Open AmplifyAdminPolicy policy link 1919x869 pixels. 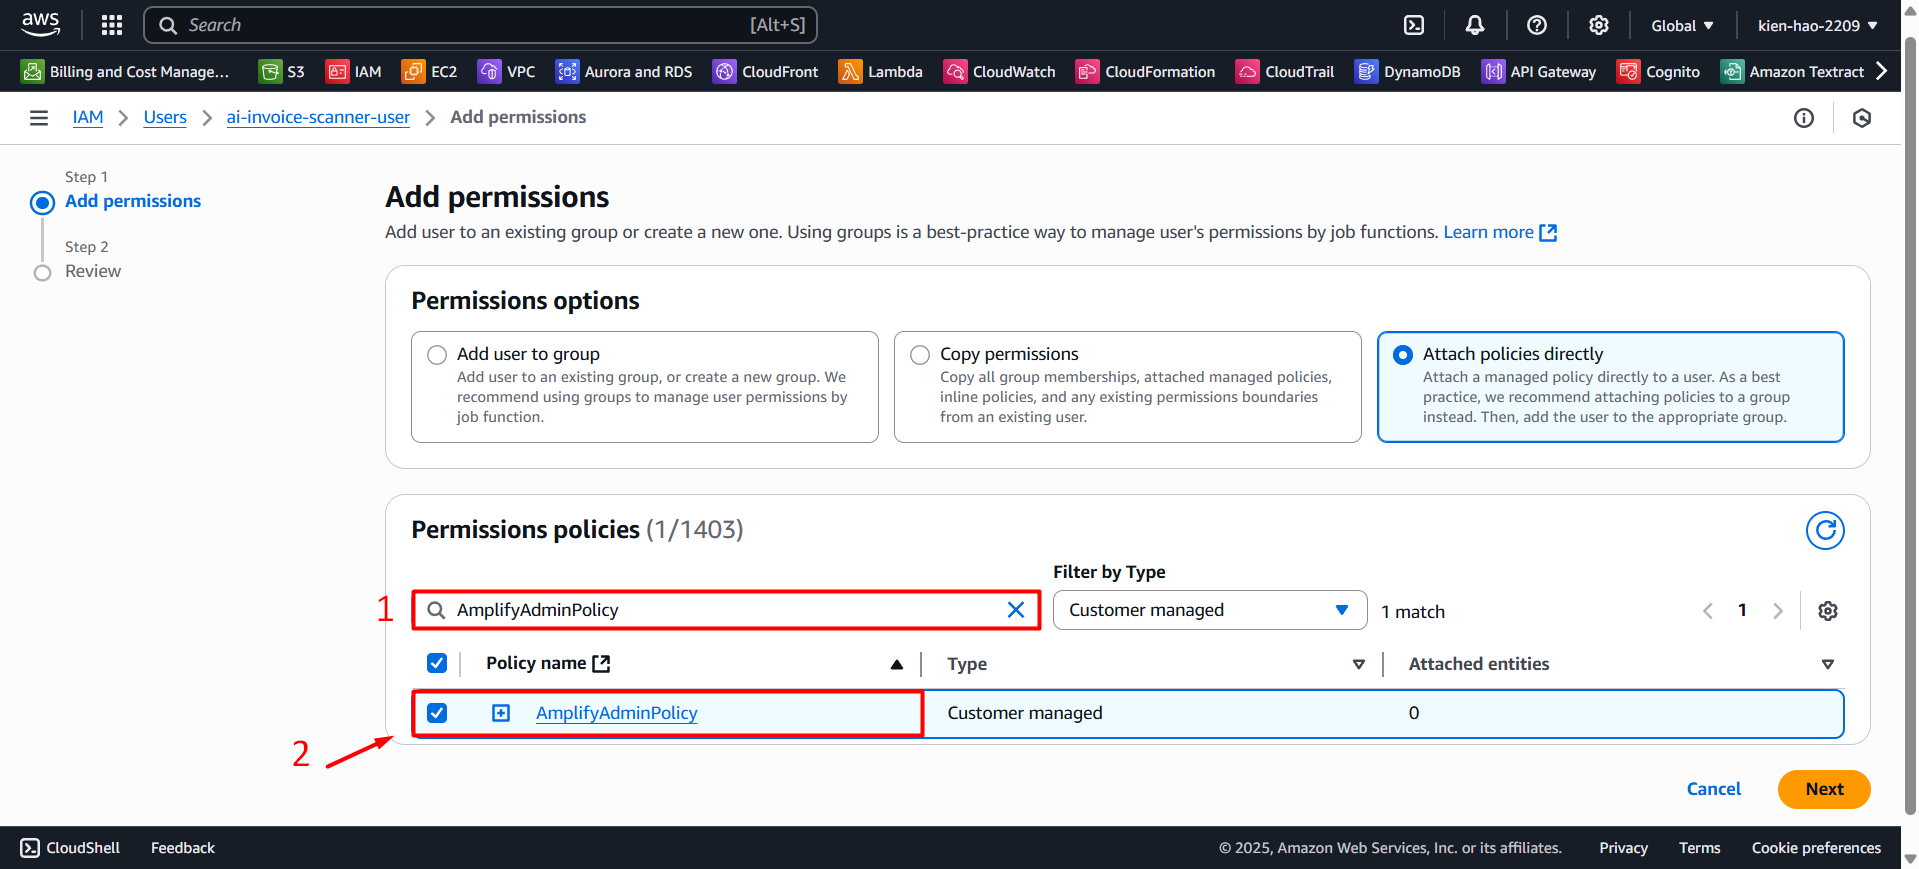617,713
